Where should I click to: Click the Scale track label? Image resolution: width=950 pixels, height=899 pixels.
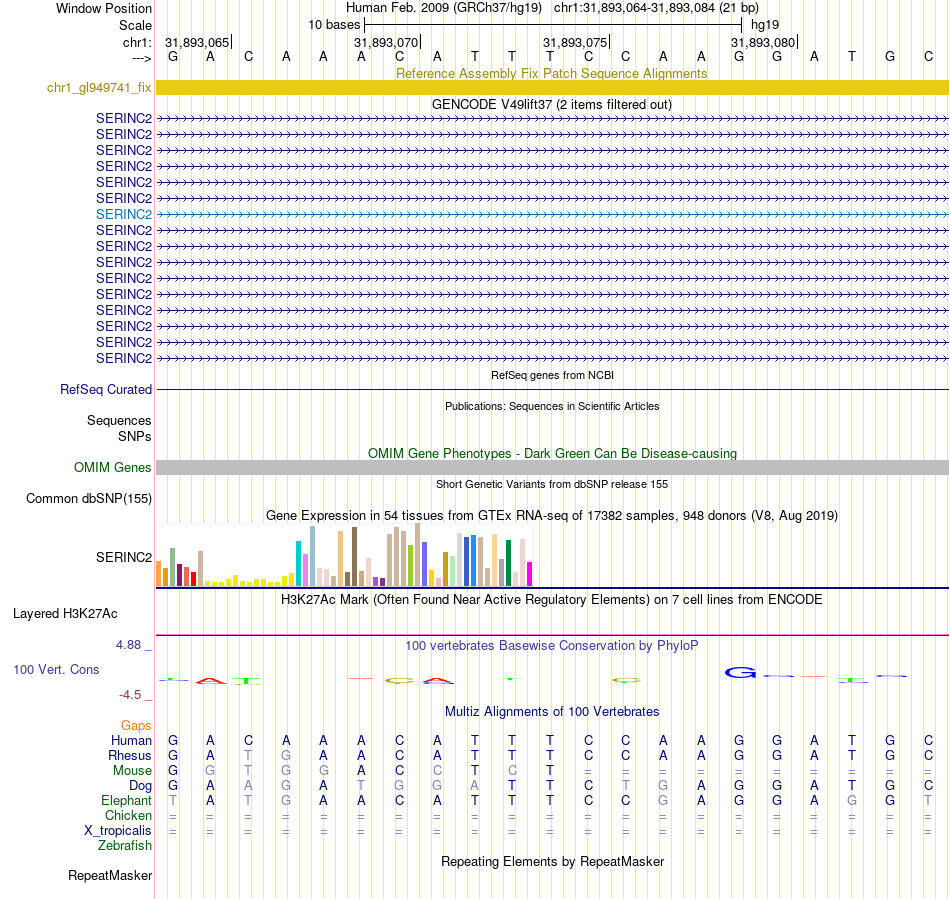coord(135,25)
